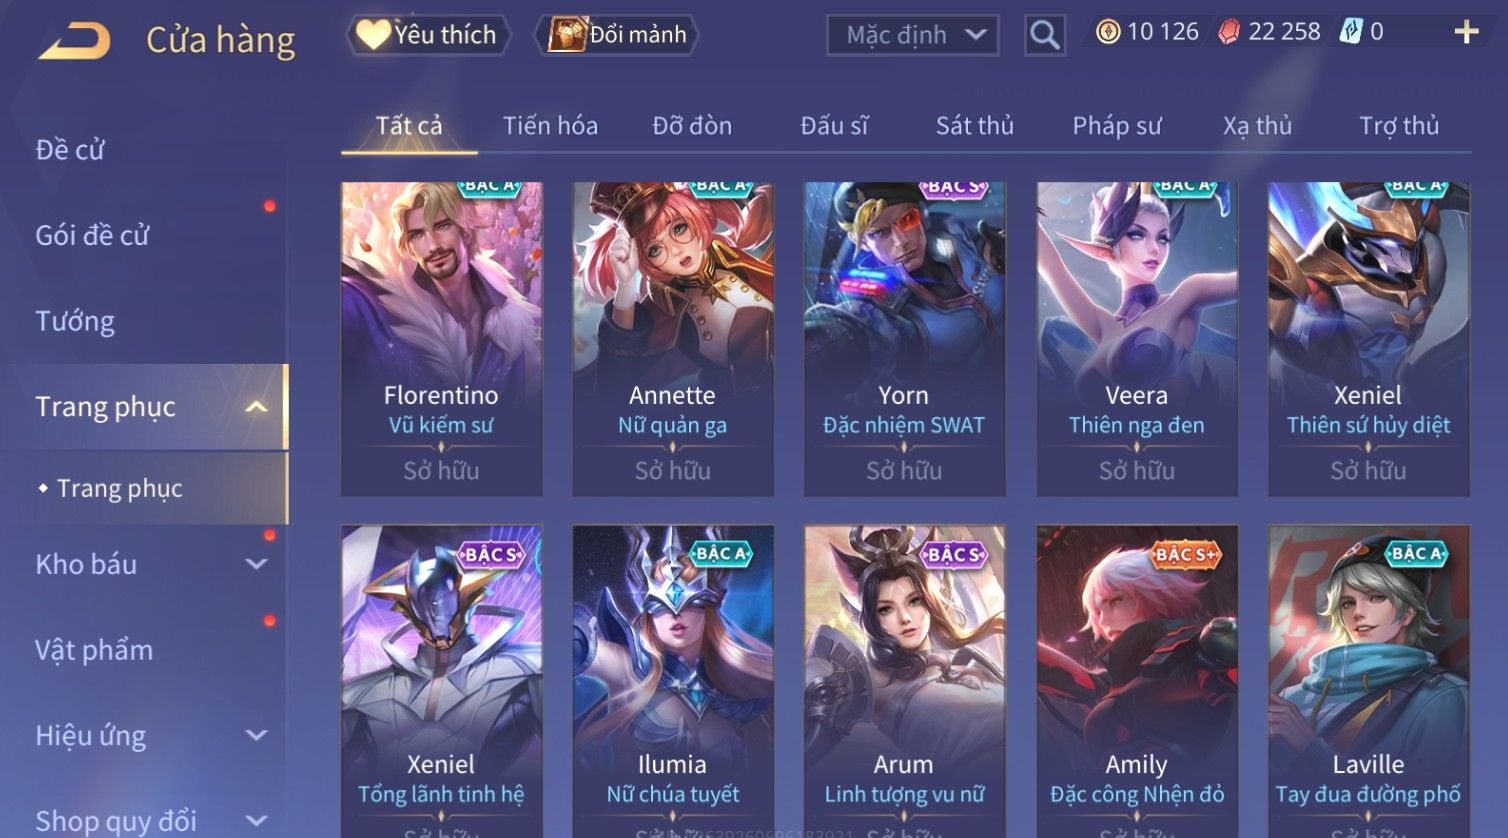Image resolution: width=1508 pixels, height=838 pixels.
Task: Open Yêu thích heart favorites
Action: (x=428, y=35)
